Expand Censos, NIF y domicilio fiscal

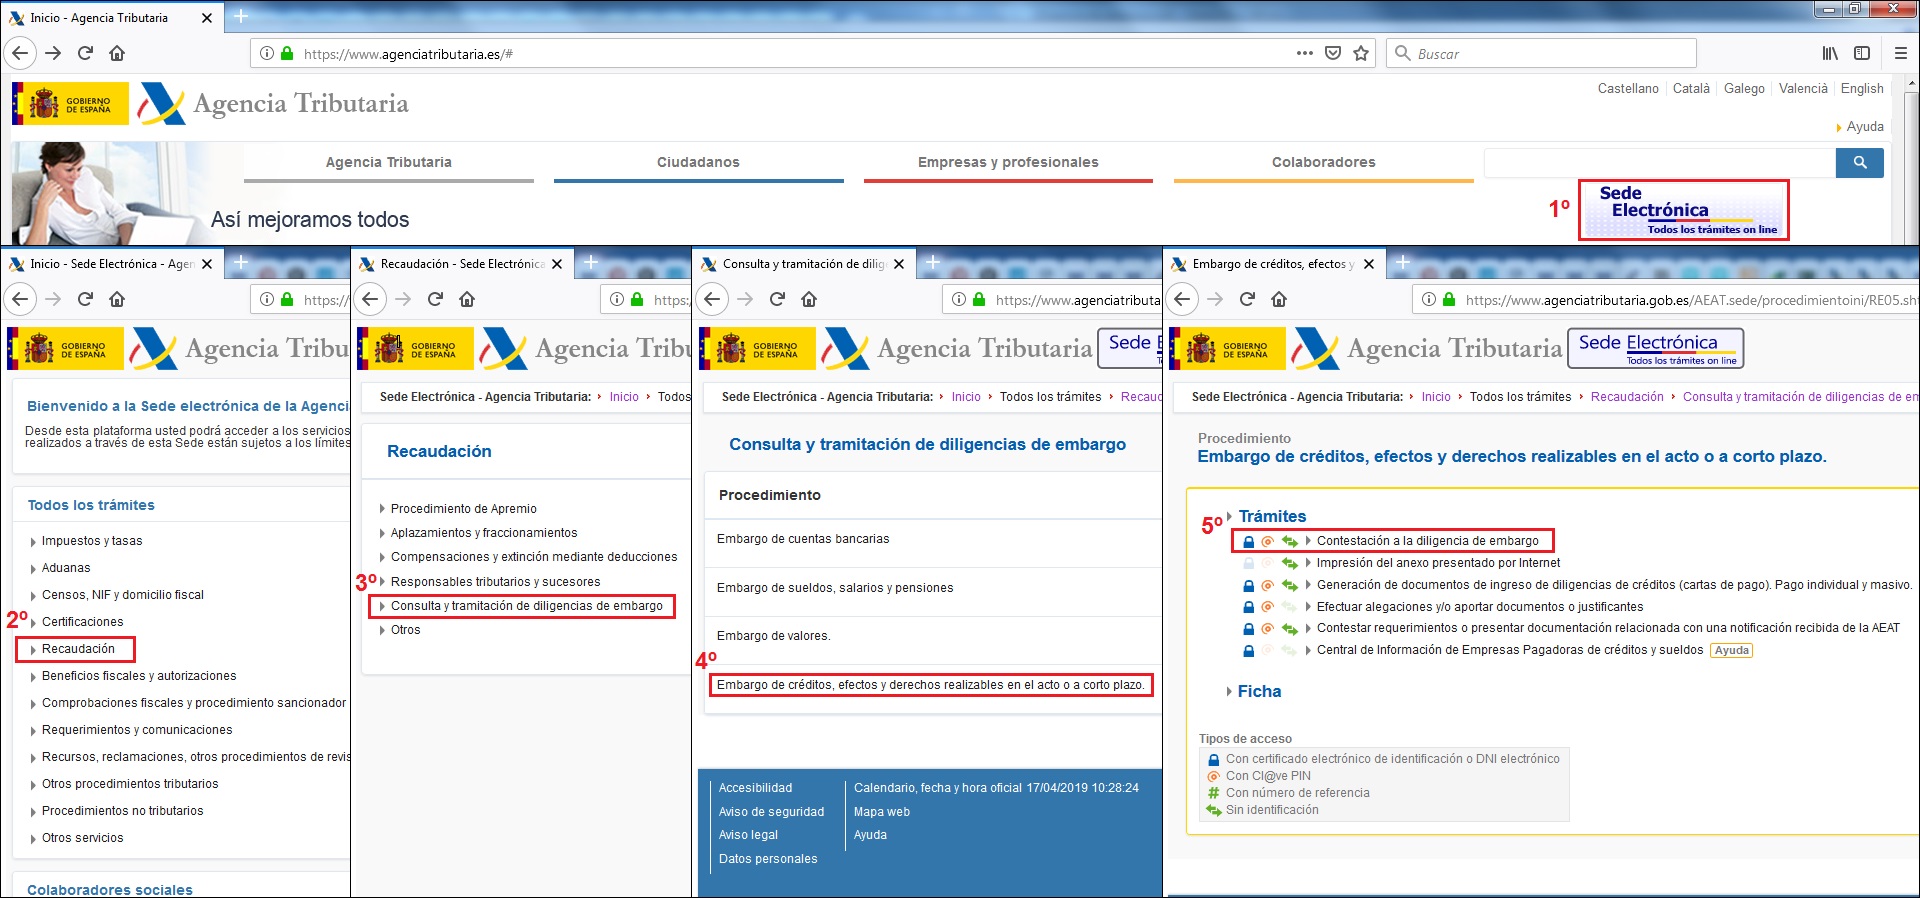pos(123,595)
